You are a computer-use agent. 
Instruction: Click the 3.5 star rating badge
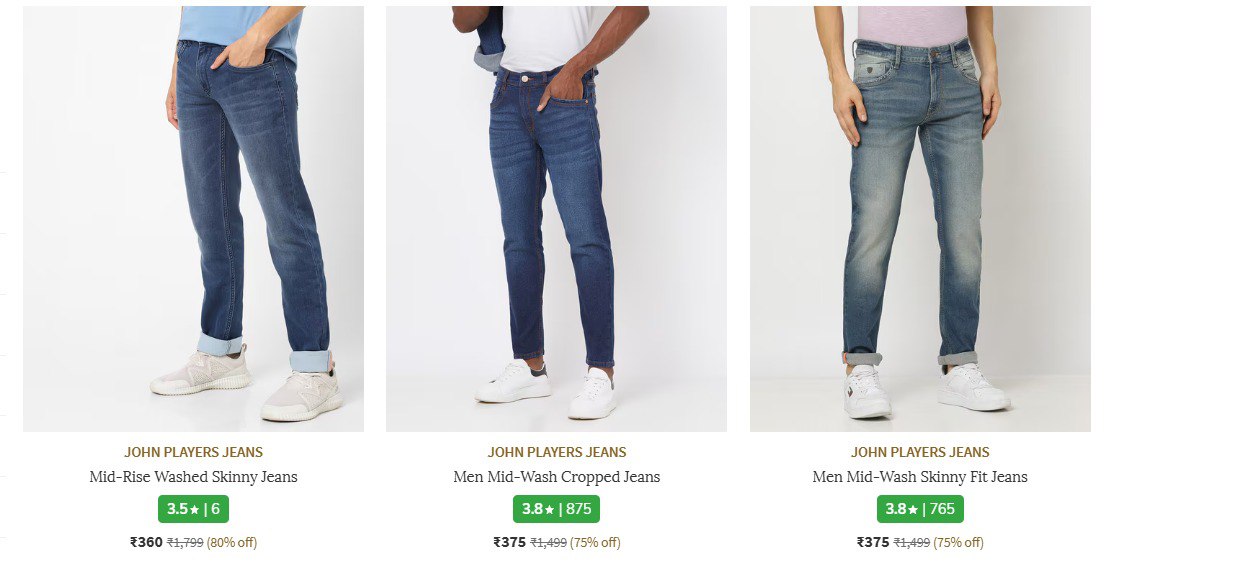click(193, 509)
